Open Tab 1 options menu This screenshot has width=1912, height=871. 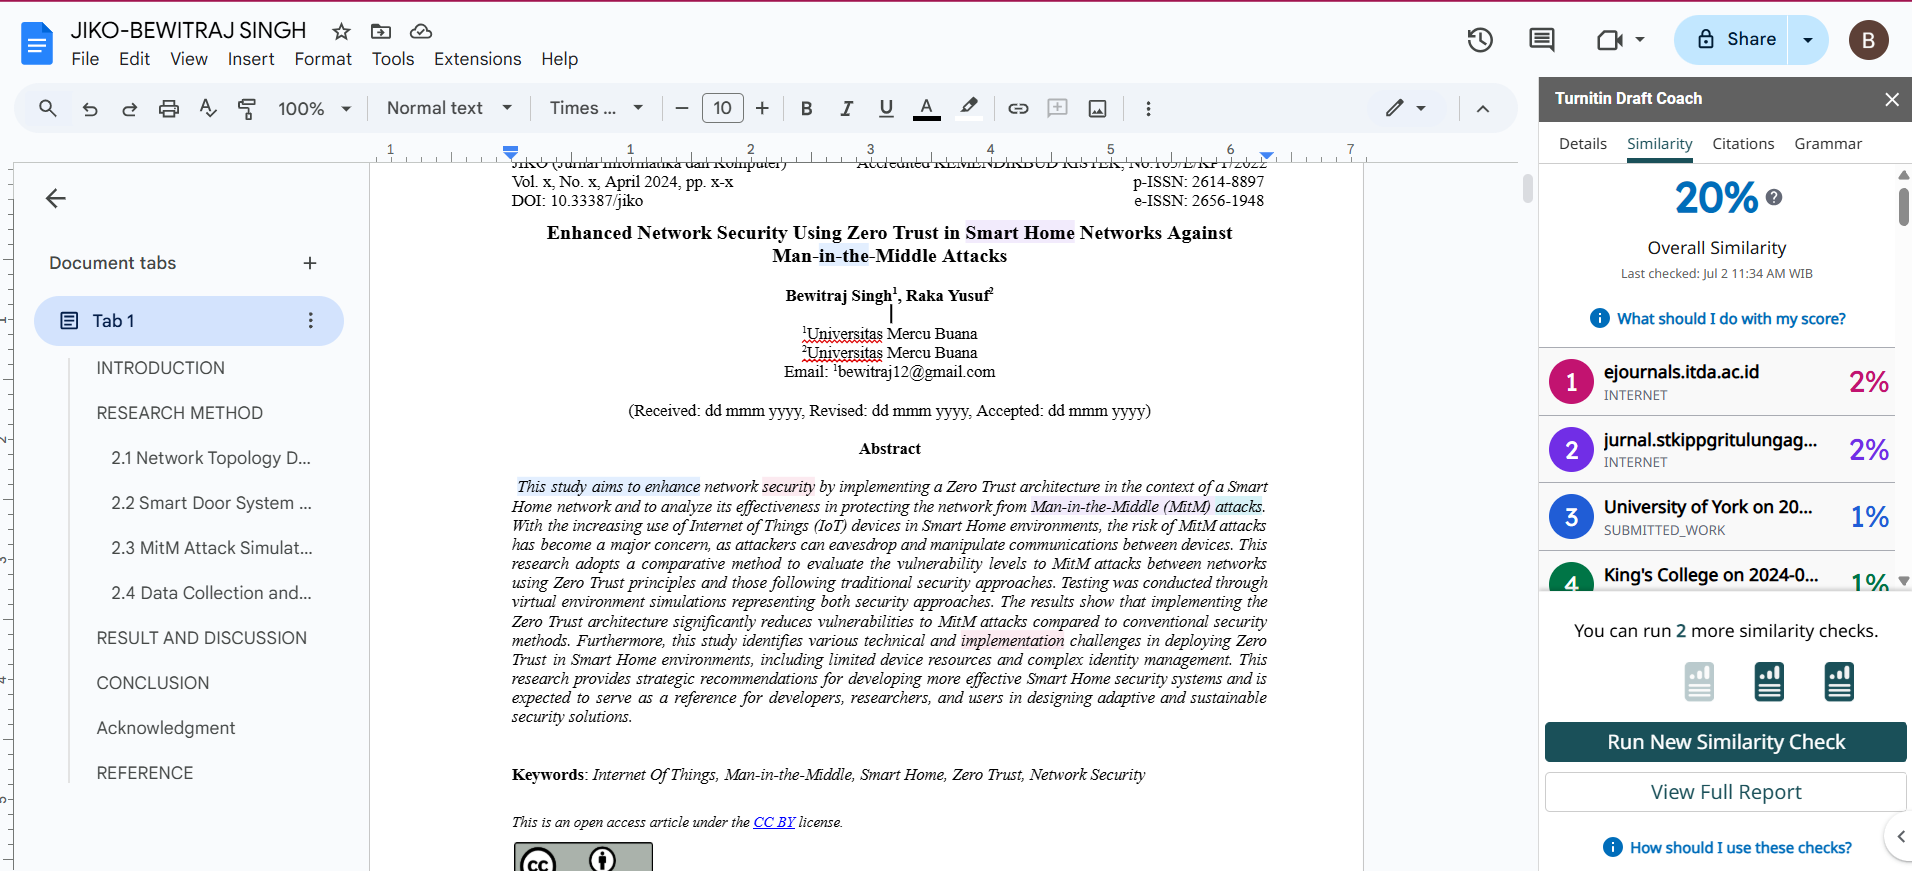tap(310, 321)
